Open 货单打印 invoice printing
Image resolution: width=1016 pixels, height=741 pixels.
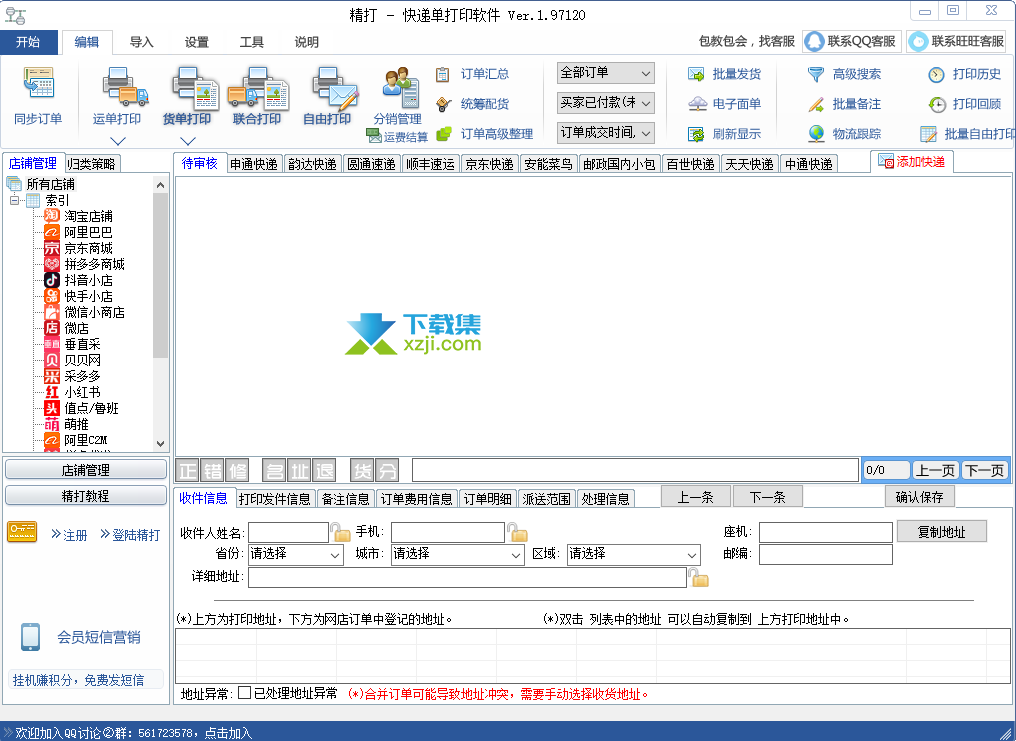[187, 96]
